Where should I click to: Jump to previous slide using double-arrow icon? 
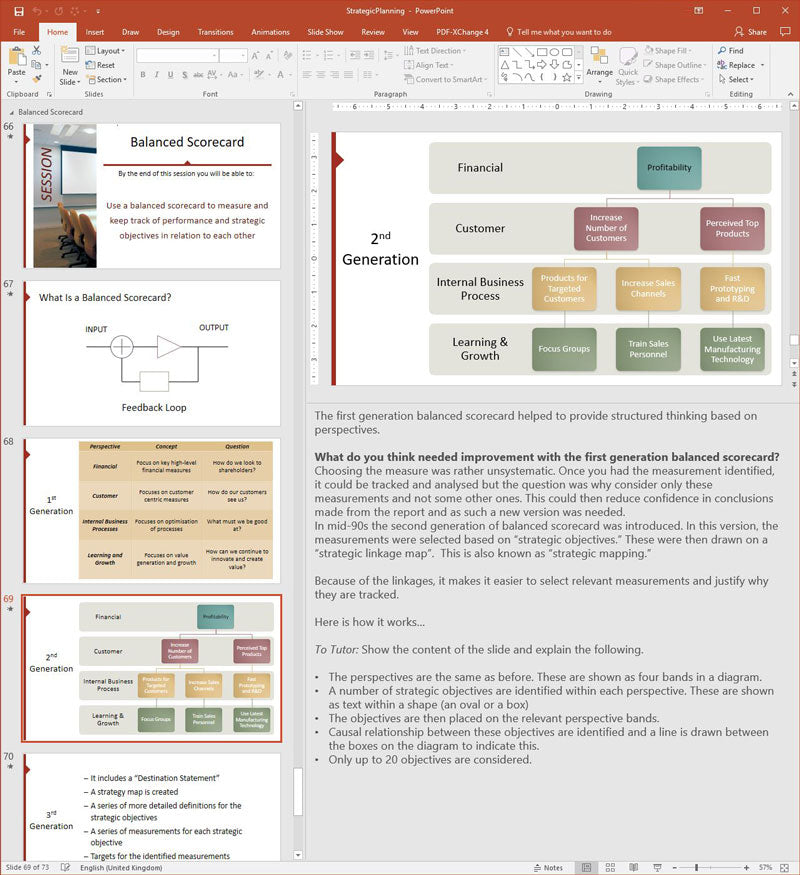794,374
